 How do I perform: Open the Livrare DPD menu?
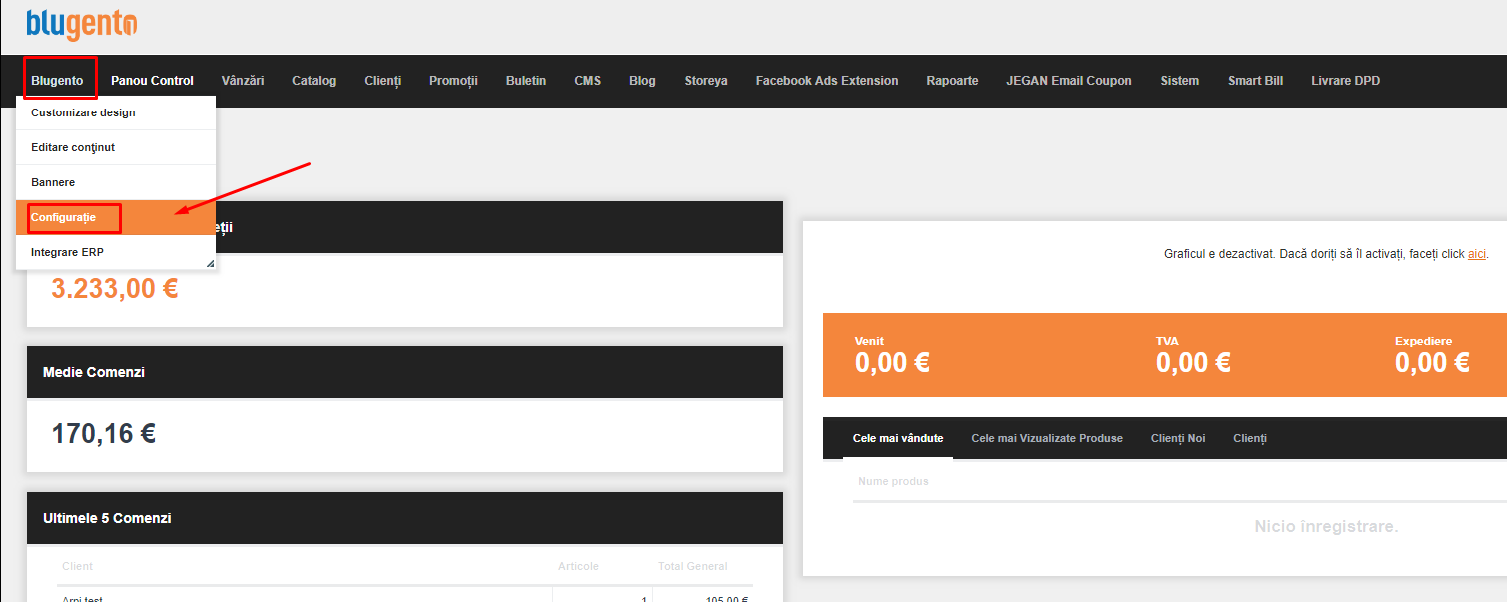pyautogui.click(x=1345, y=81)
